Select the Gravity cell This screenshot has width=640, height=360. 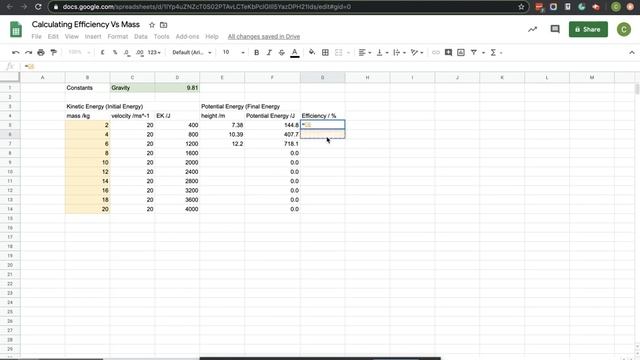tap(132, 88)
